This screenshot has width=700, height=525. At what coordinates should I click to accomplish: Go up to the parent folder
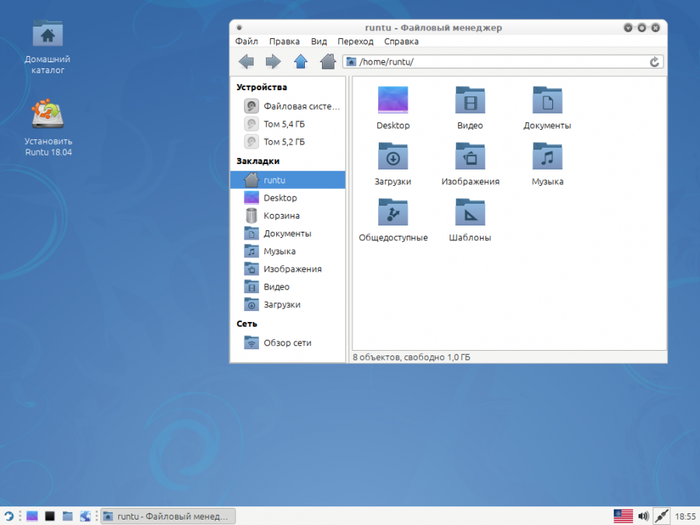[300, 62]
